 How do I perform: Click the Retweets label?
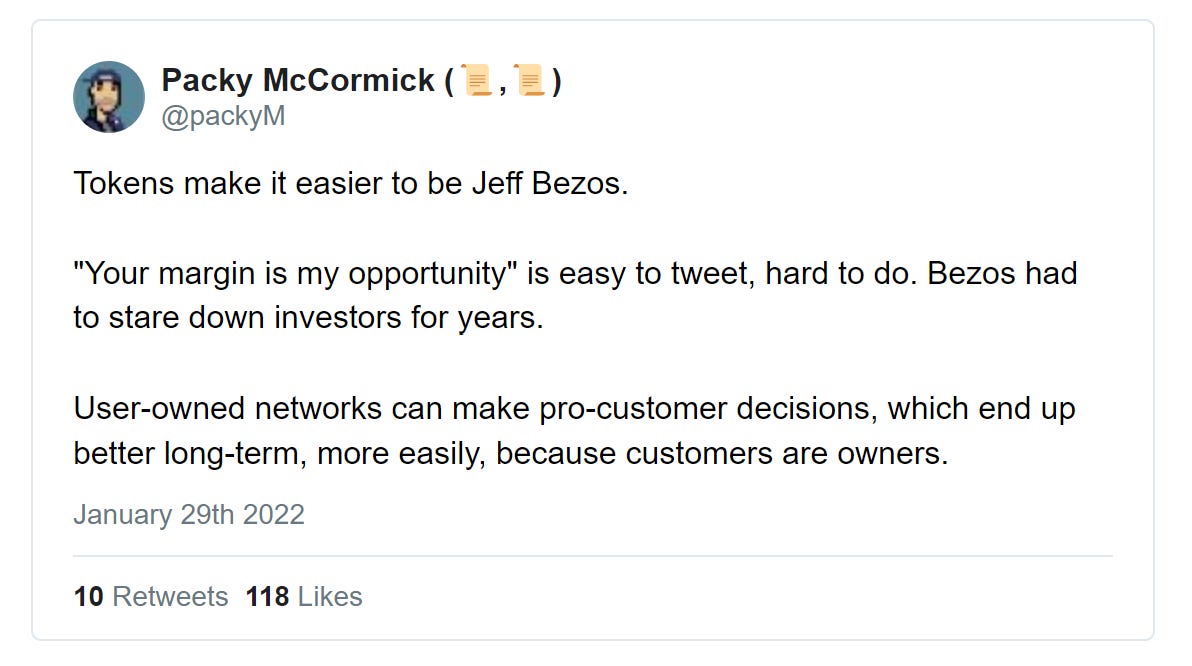[x=170, y=597]
